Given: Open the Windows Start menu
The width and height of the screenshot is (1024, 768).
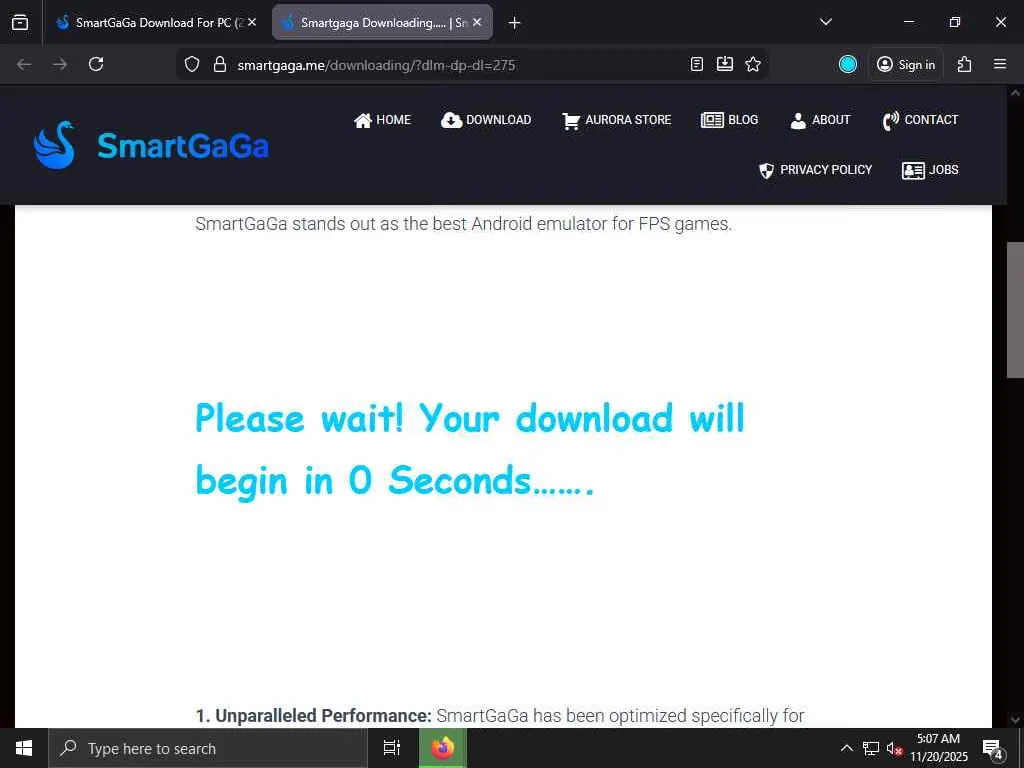Looking at the screenshot, I should tap(24, 748).
